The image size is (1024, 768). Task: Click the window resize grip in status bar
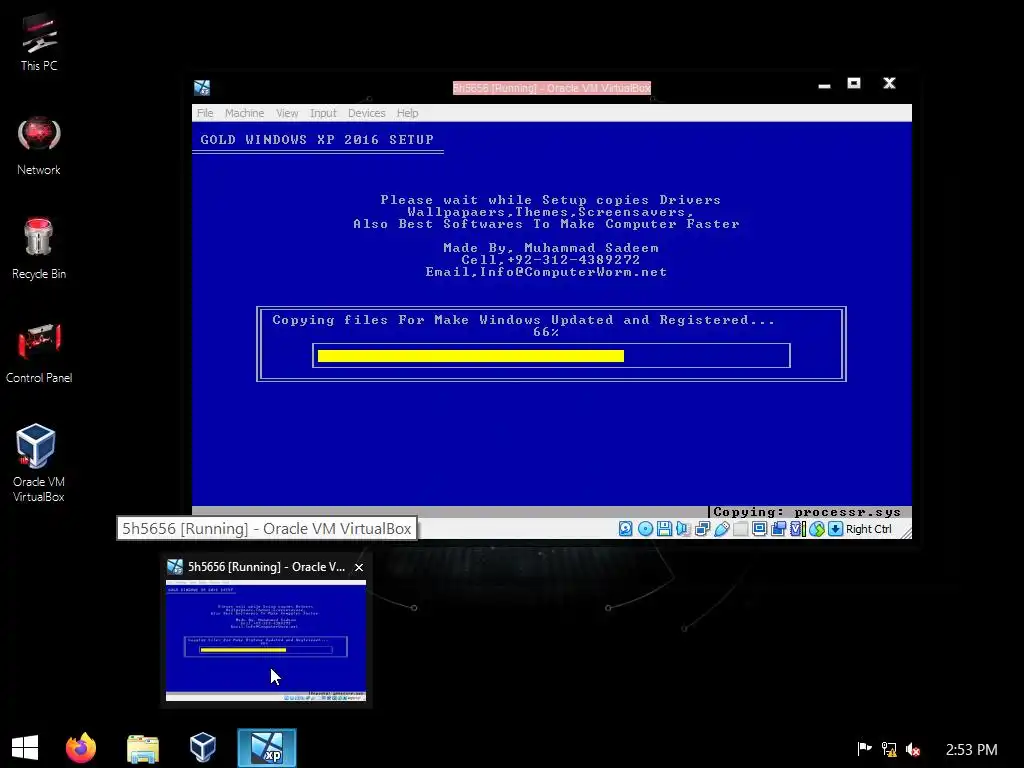[x=906, y=534]
